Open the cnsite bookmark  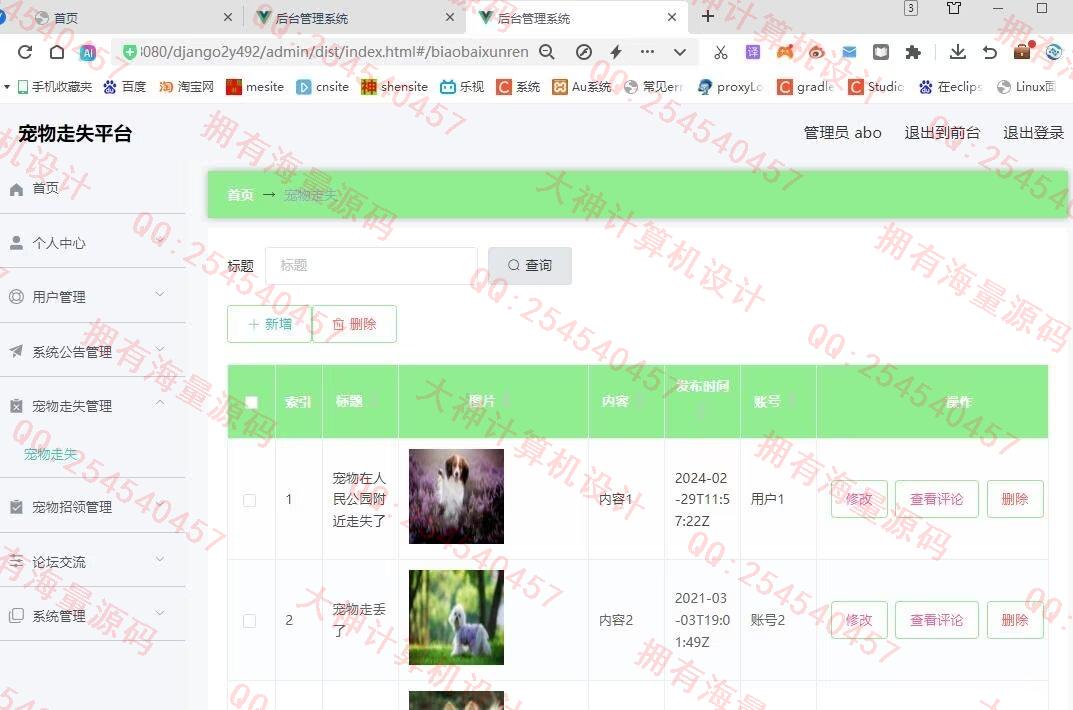tap(322, 87)
